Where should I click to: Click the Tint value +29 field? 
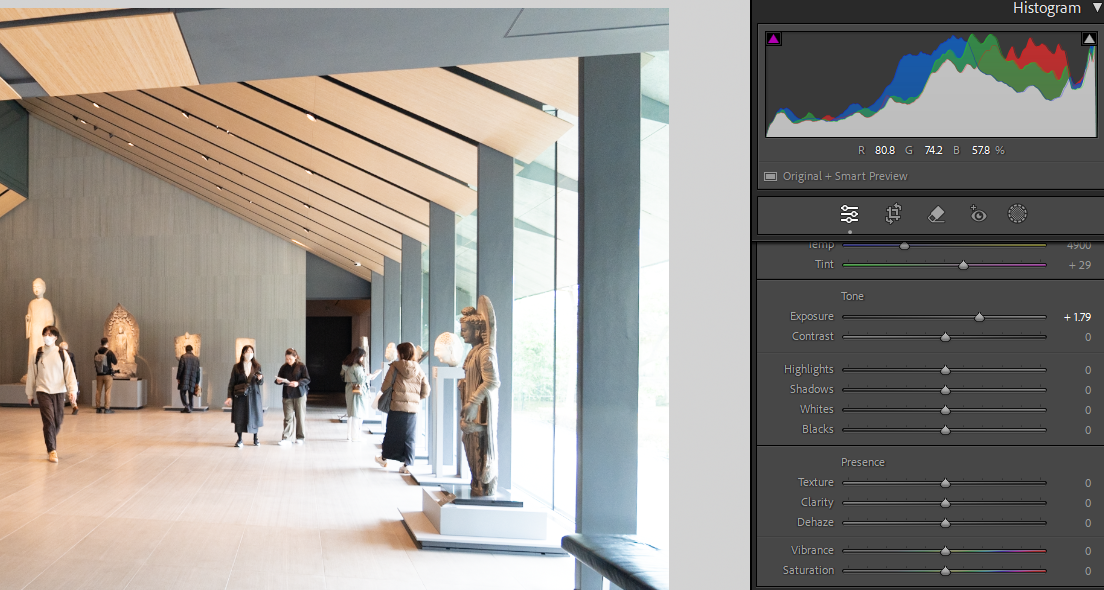click(x=1080, y=265)
